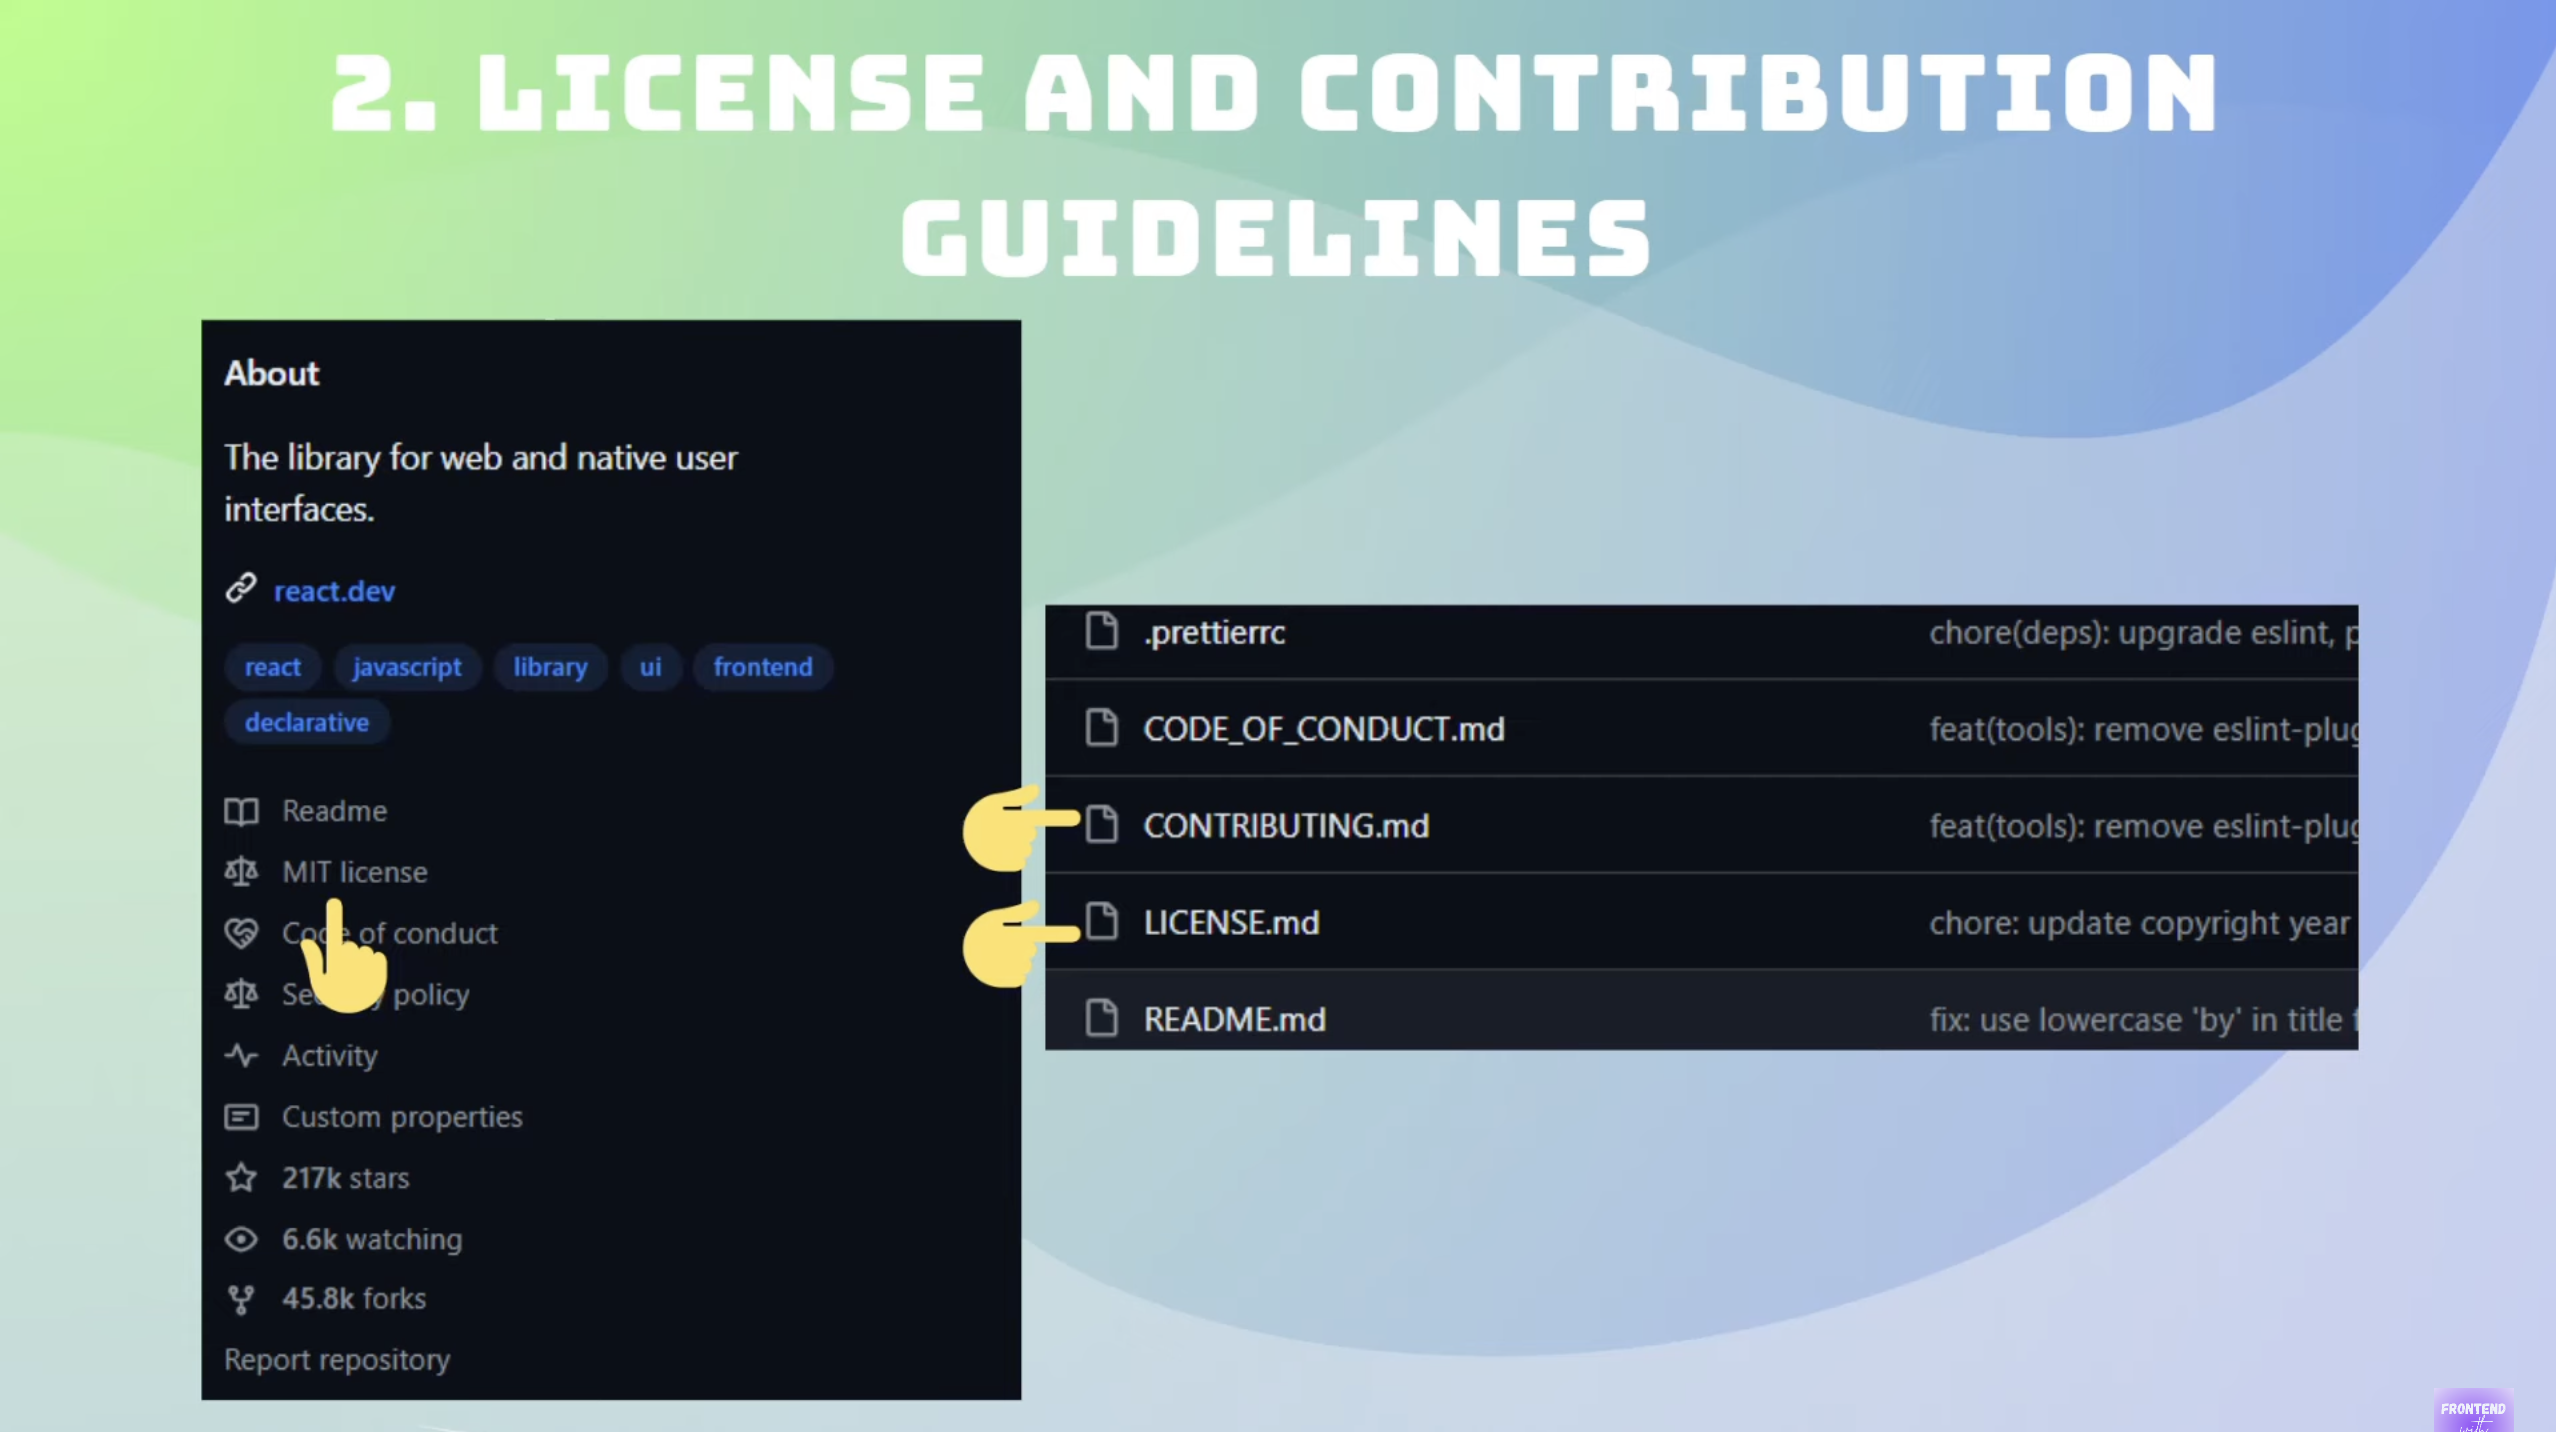2556x1432 pixels.
Task: Open the .prettierrc file
Action: tap(1213, 632)
